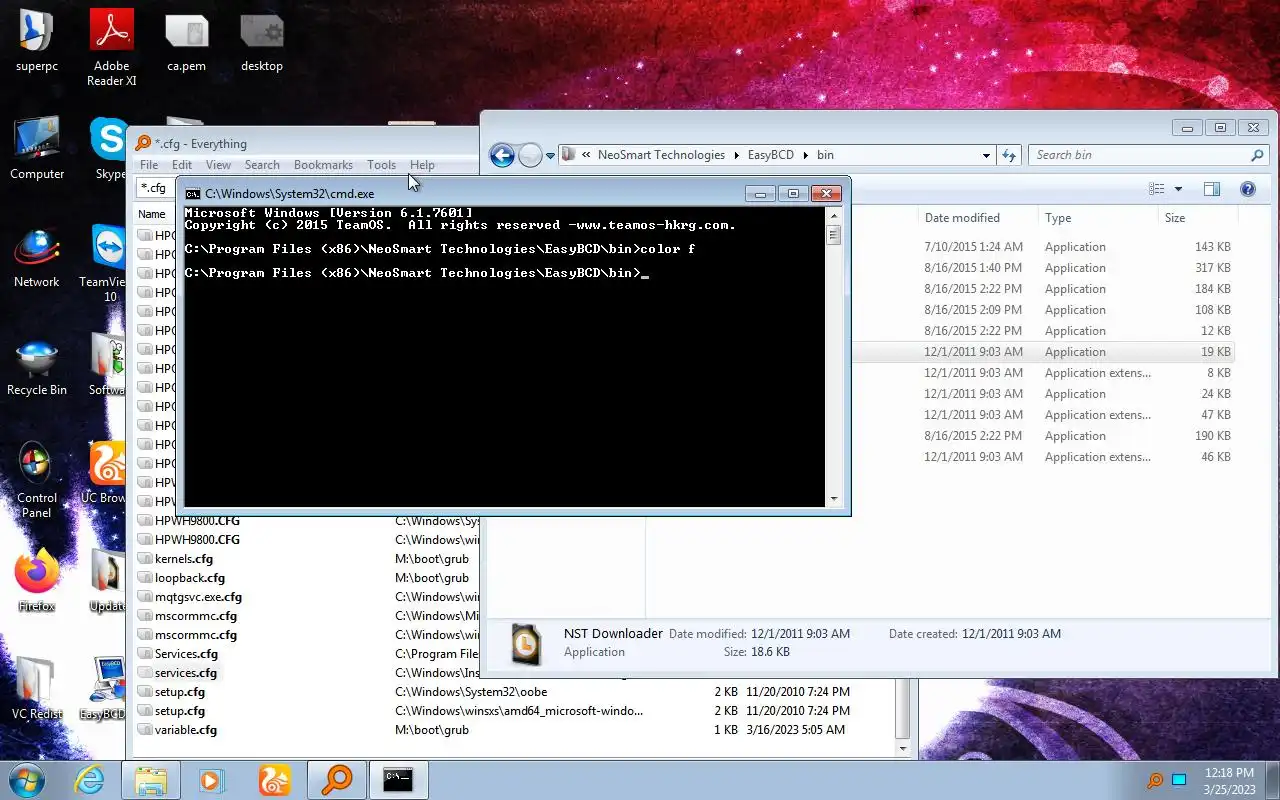The height and width of the screenshot is (800, 1280).
Task: Click the NST Downloader details pane icon
Action: click(x=526, y=643)
